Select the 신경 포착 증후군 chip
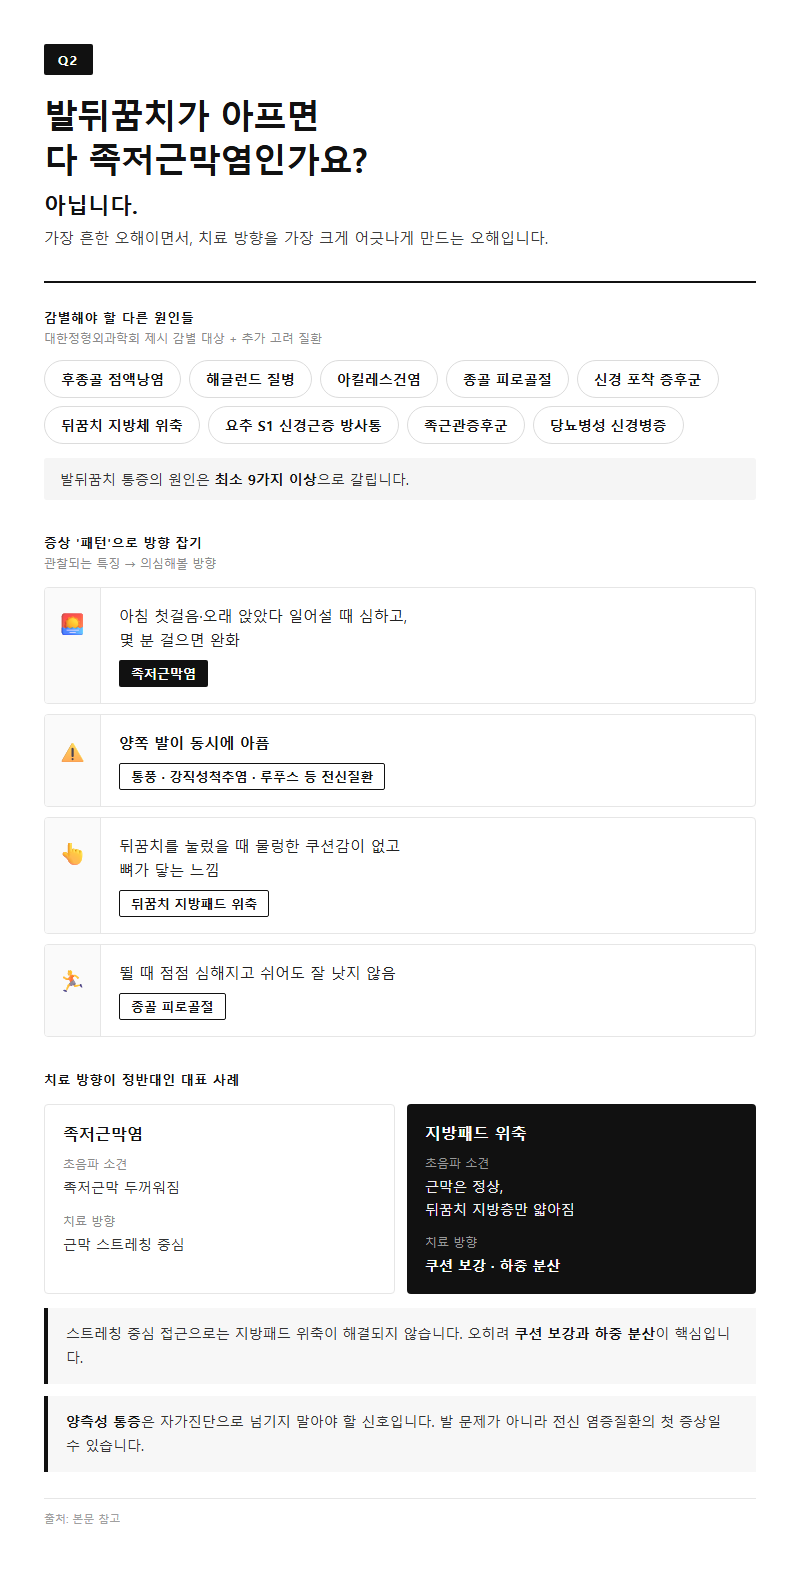The image size is (800, 1579). click(648, 379)
